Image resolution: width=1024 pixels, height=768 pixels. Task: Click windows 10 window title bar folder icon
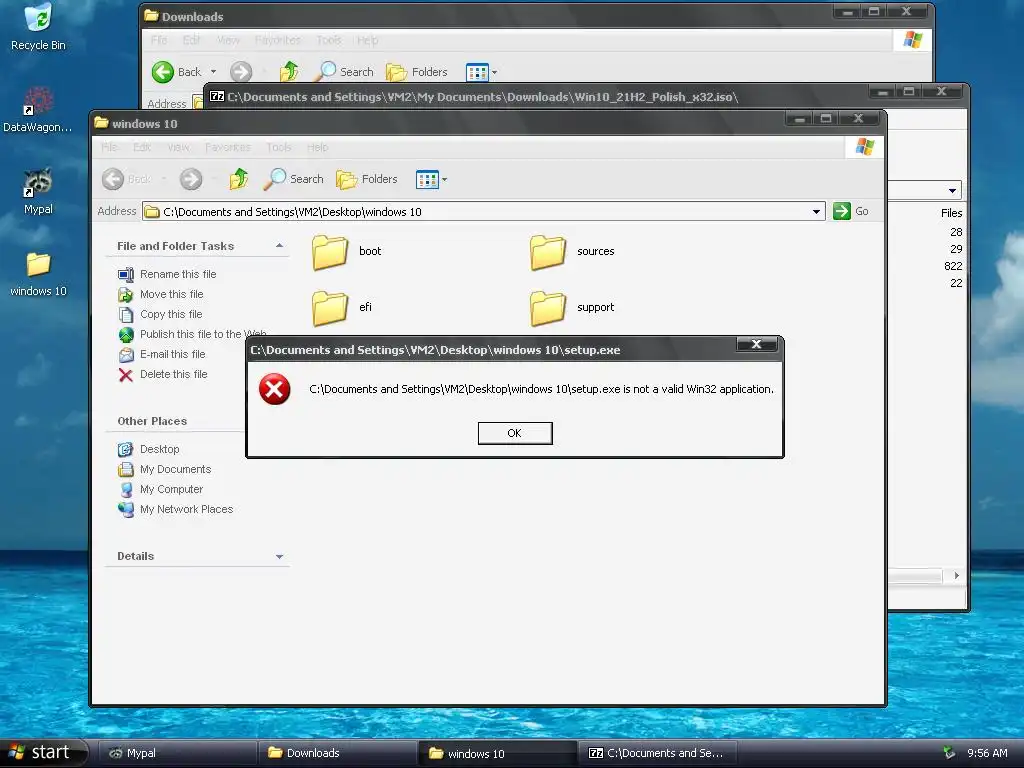tap(101, 123)
